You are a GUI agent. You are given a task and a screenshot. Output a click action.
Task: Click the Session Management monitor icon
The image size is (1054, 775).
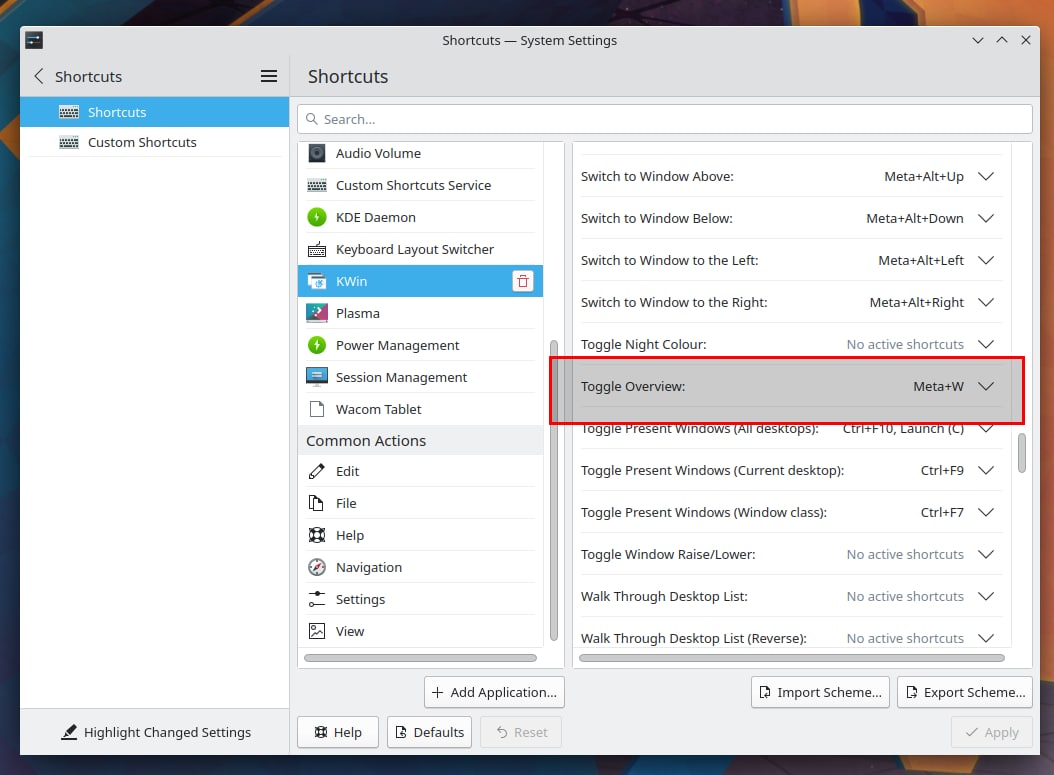pyautogui.click(x=317, y=377)
